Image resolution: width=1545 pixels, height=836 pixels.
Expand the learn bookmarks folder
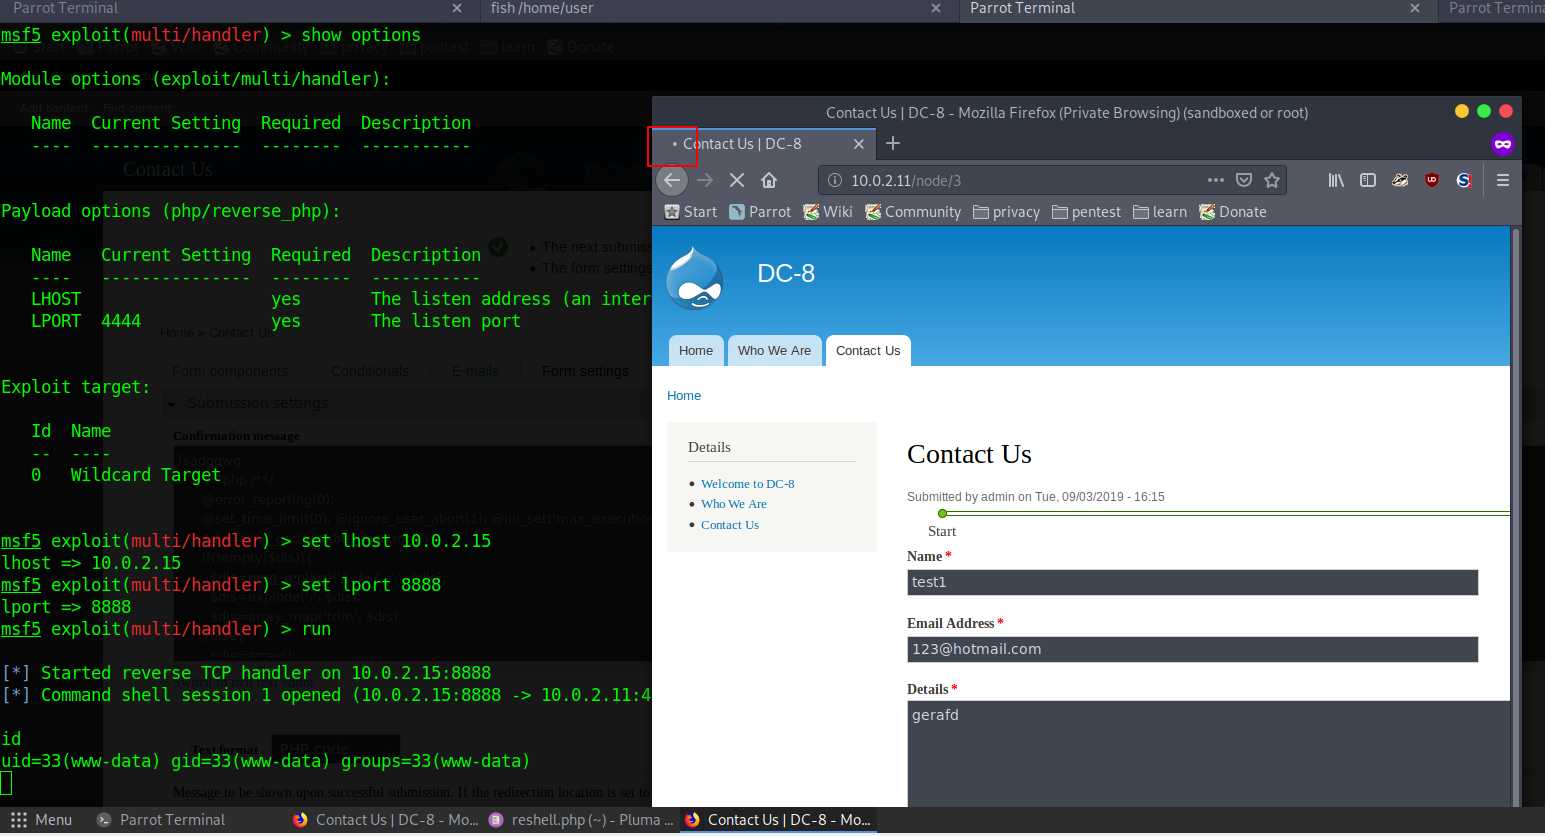(1160, 212)
